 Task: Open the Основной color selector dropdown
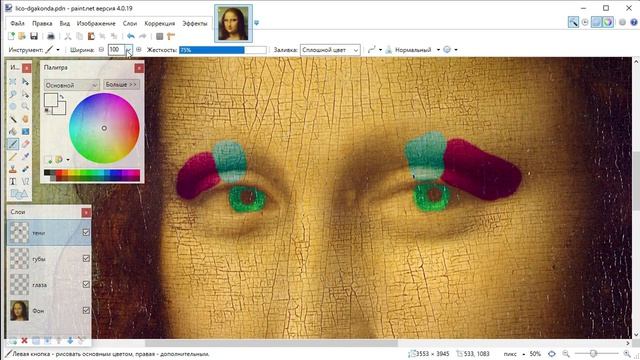71,85
